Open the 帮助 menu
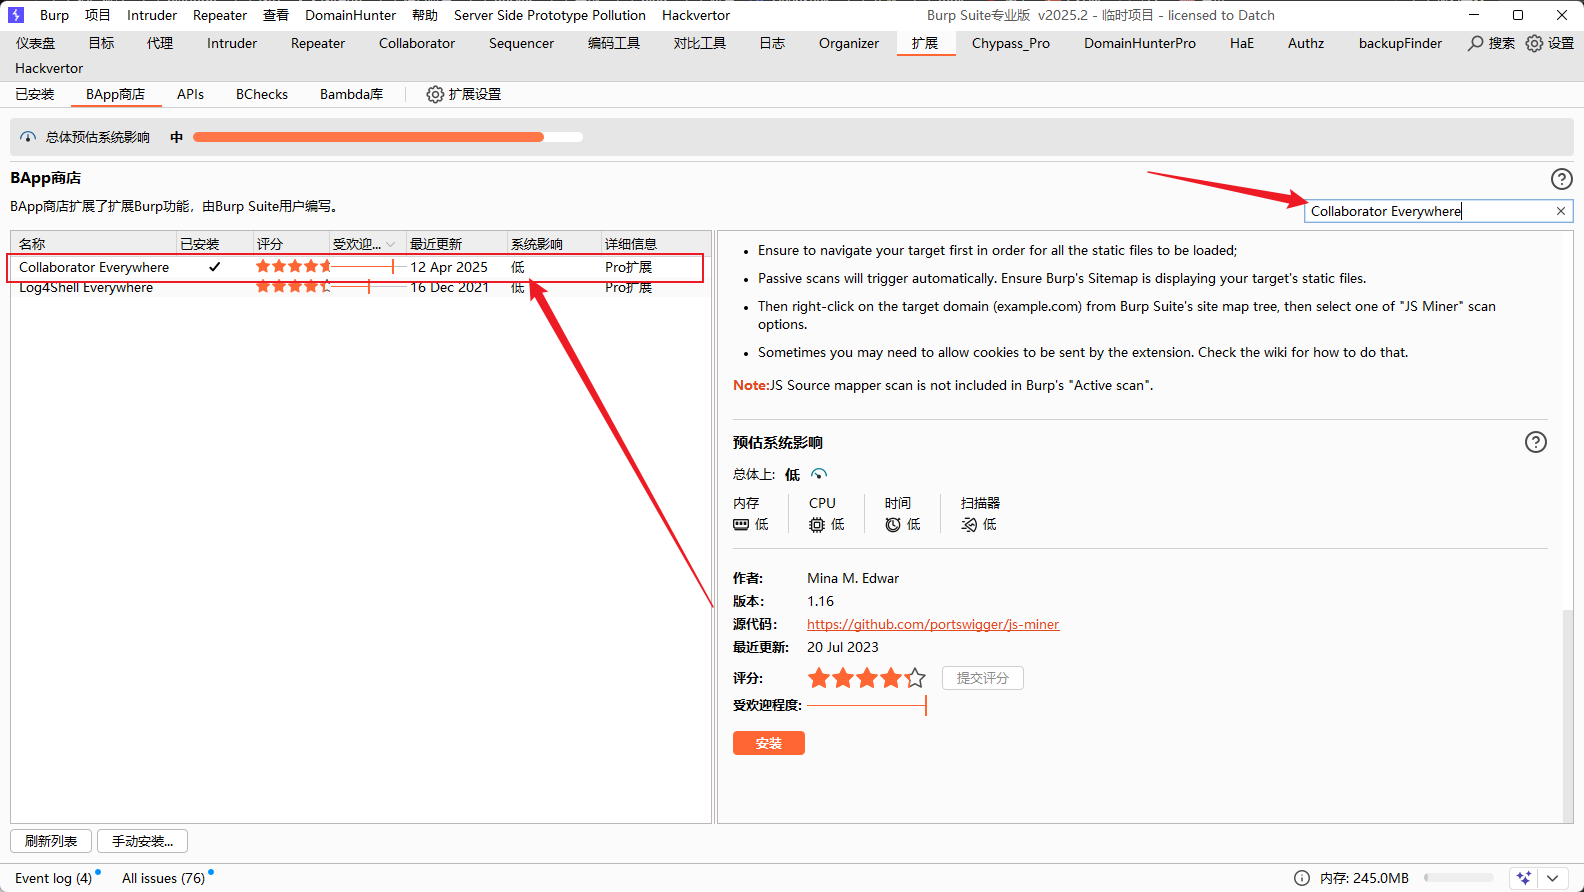The height and width of the screenshot is (892, 1584). (425, 15)
